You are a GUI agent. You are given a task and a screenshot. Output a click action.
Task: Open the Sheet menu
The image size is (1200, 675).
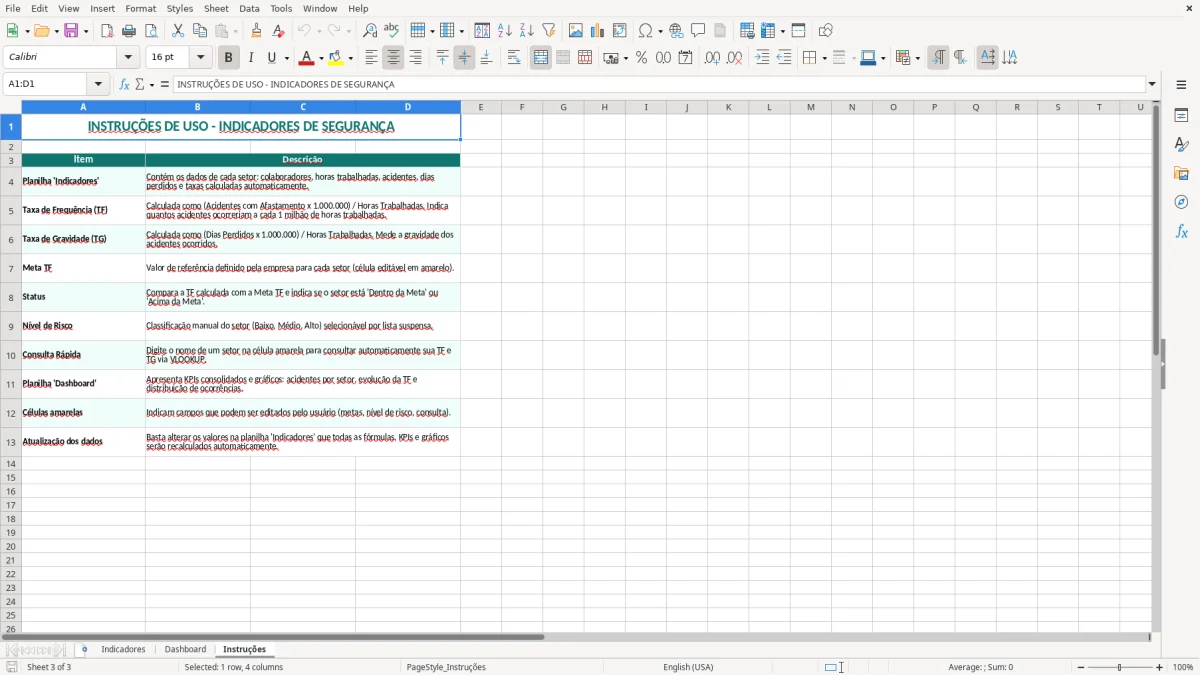click(217, 8)
